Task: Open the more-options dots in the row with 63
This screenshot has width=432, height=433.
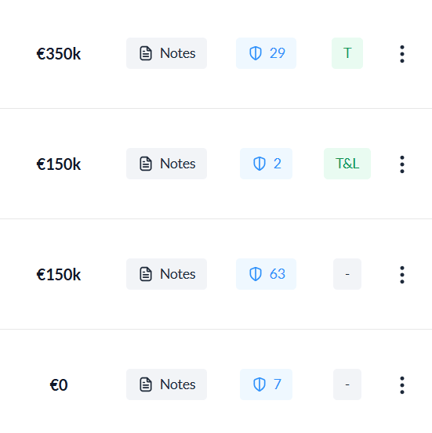Action: pos(402,275)
